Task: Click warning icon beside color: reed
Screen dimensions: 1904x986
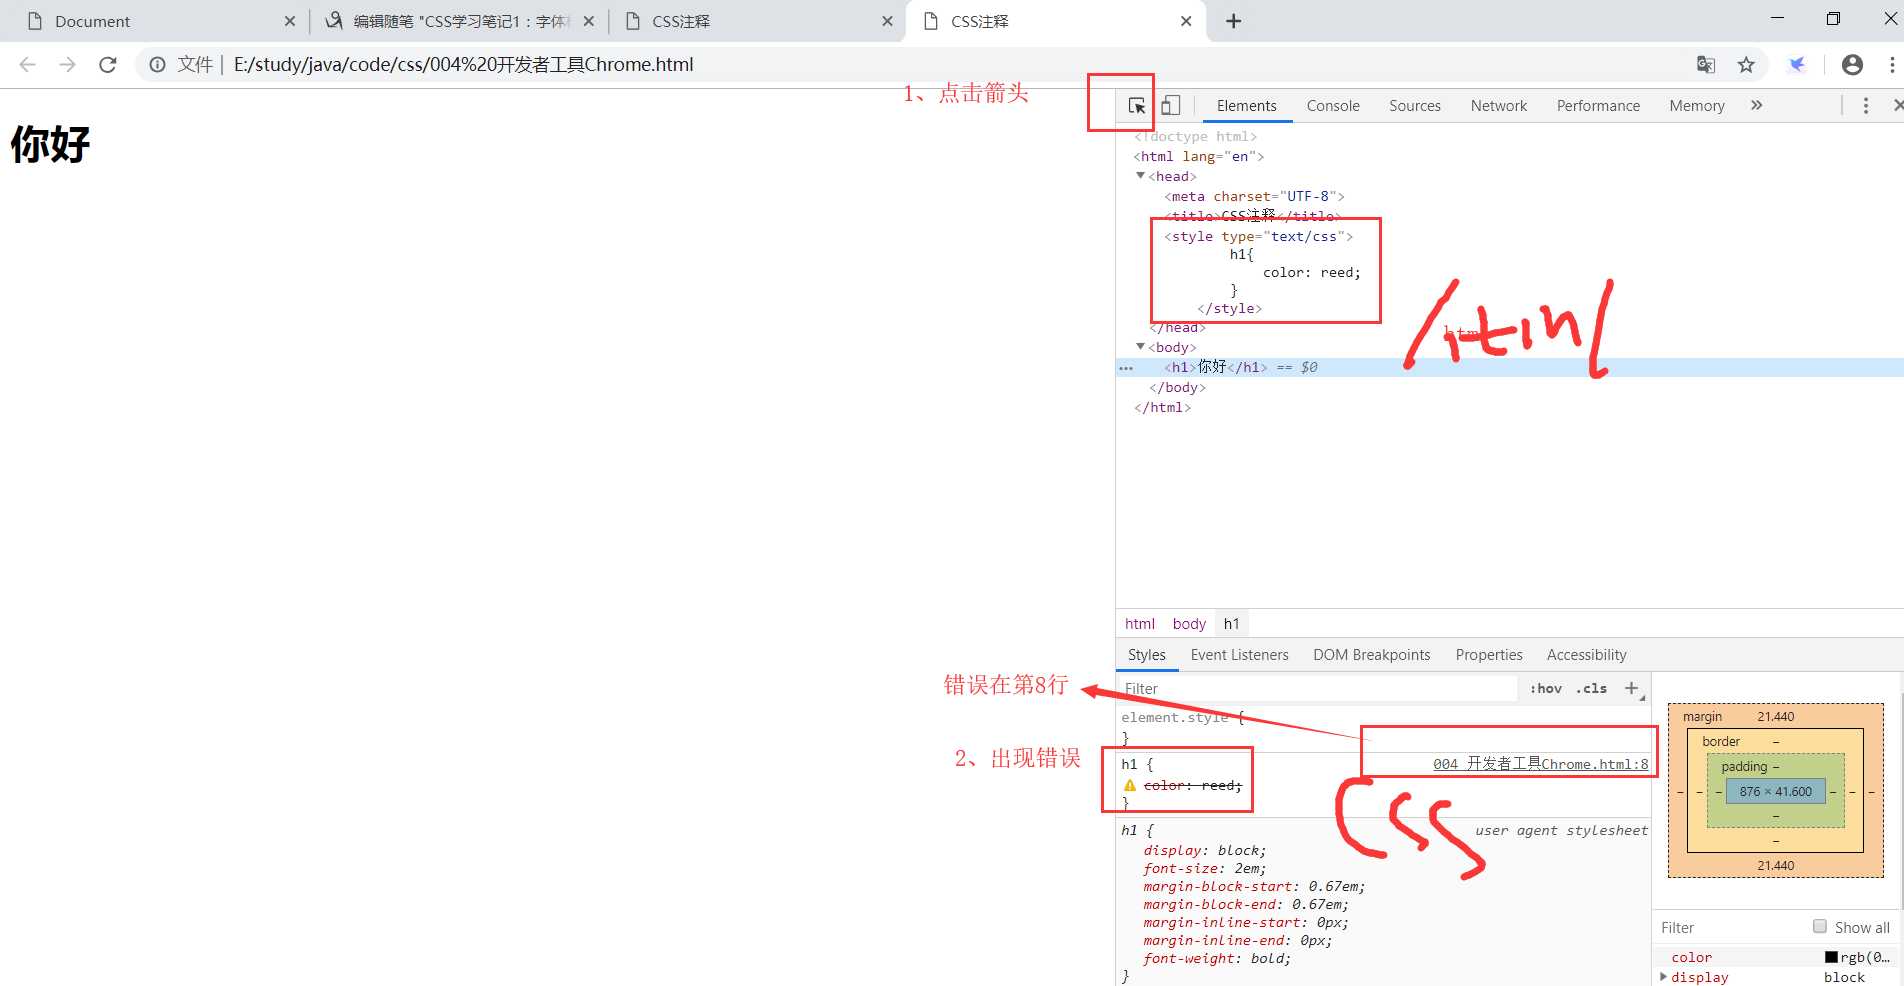Action: pyautogui.click(x=1130, y=785)
